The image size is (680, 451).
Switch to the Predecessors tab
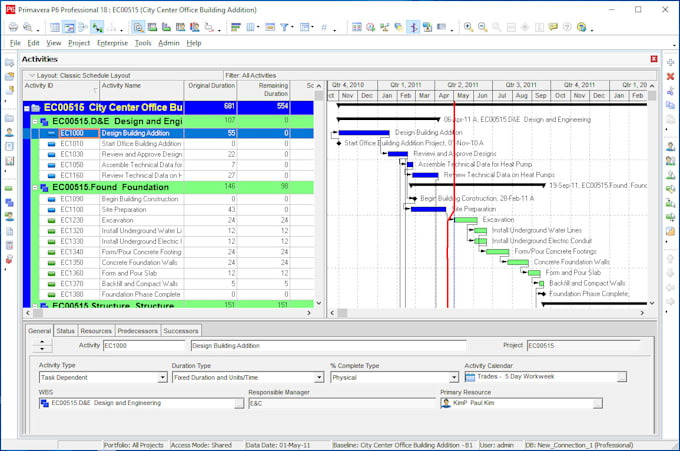click(137, 331)
